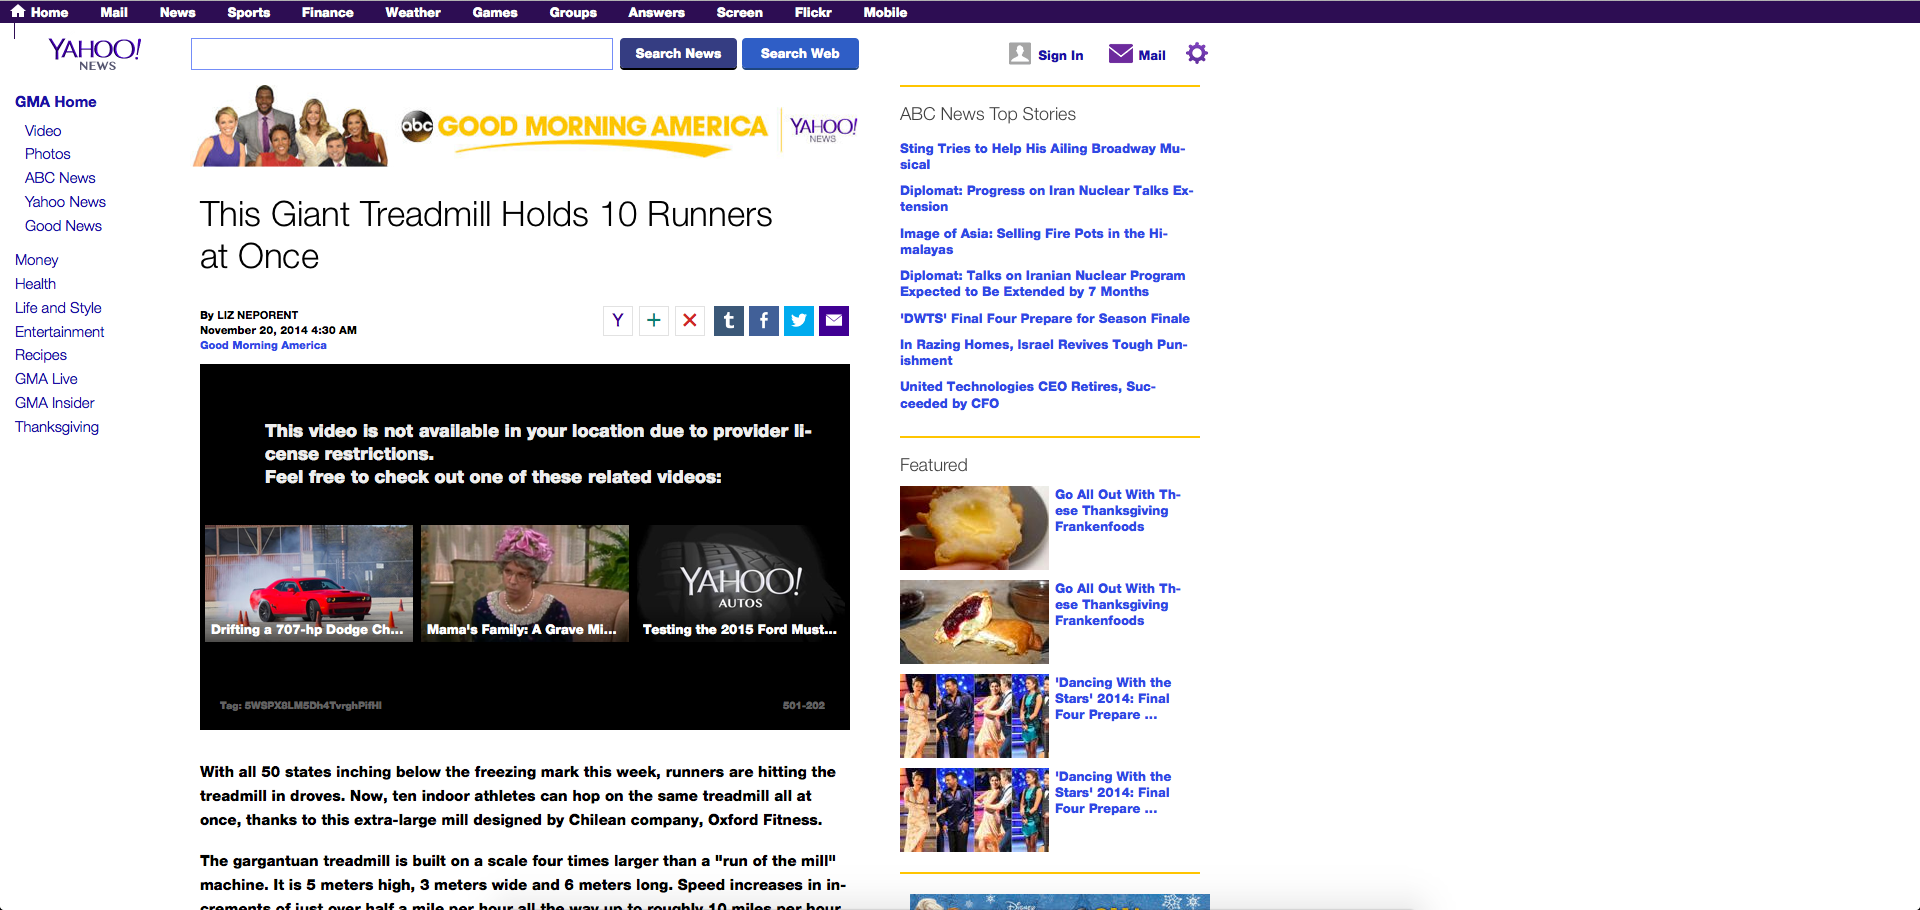Open Sting Broadway Musical story
1920x910 pixels.
1043,156
